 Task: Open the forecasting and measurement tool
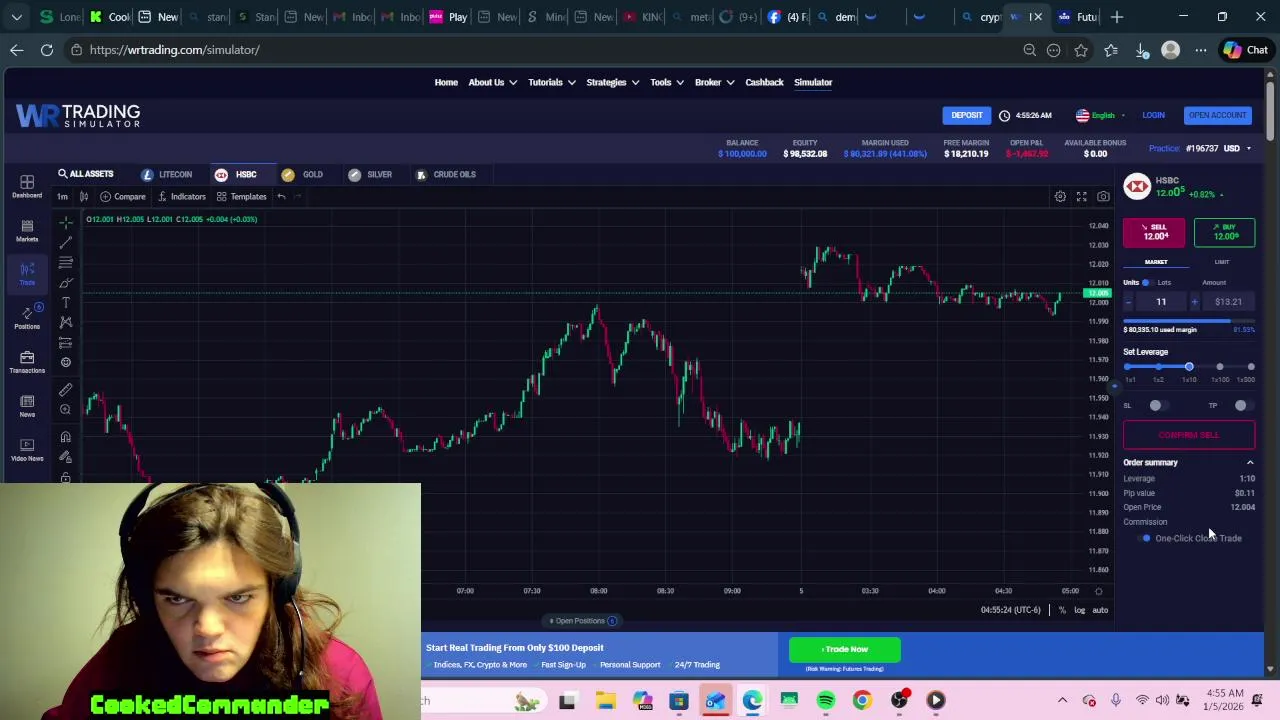66,342
